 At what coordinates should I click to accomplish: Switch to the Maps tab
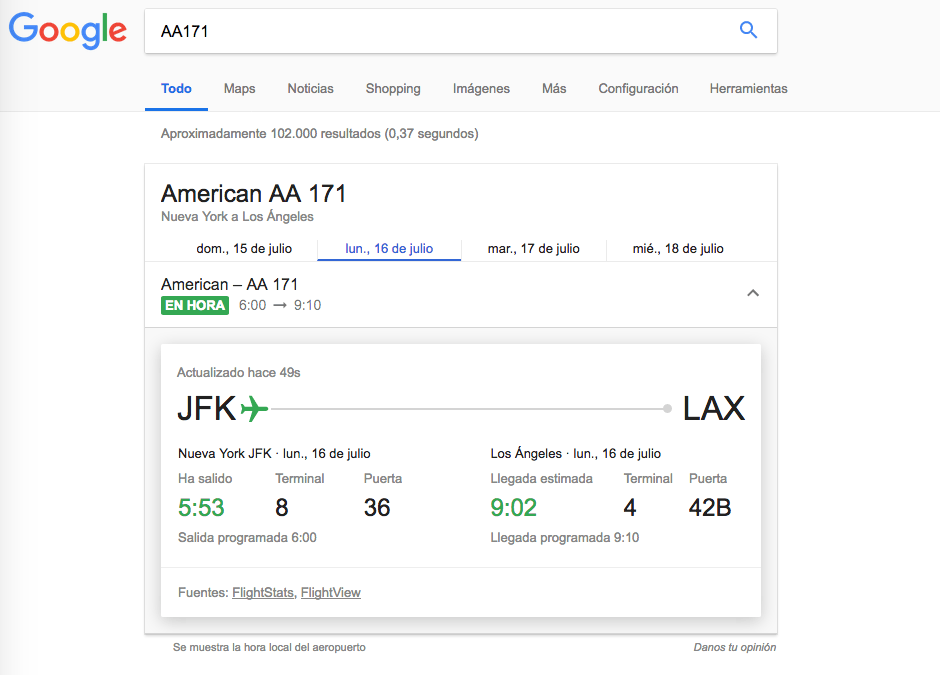[240, 89]
